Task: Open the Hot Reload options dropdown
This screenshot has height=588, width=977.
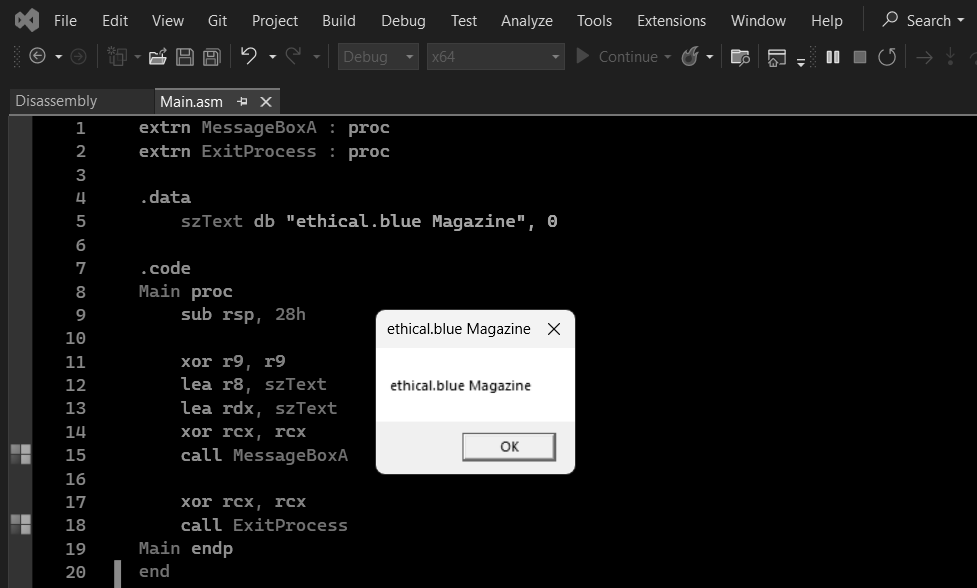Action: (x=710, y=57)
